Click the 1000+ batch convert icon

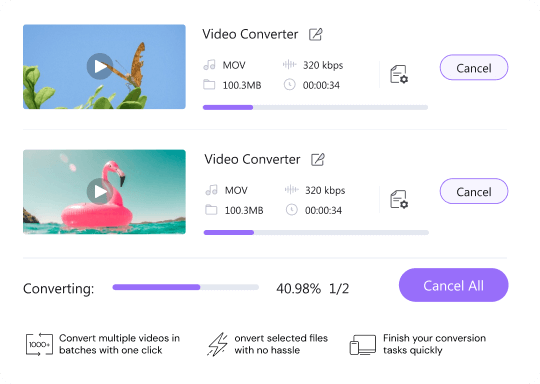[x=39, y=344]
